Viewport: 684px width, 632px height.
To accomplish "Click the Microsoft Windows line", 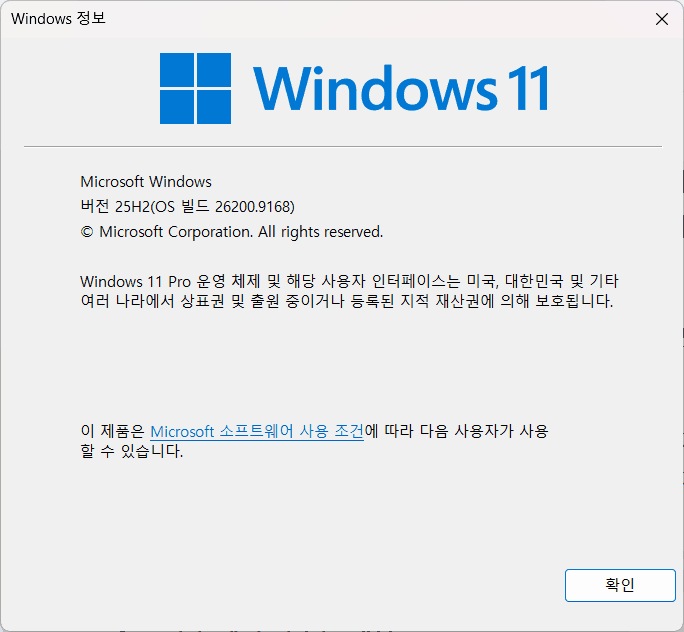I will [x=146, y=181].
